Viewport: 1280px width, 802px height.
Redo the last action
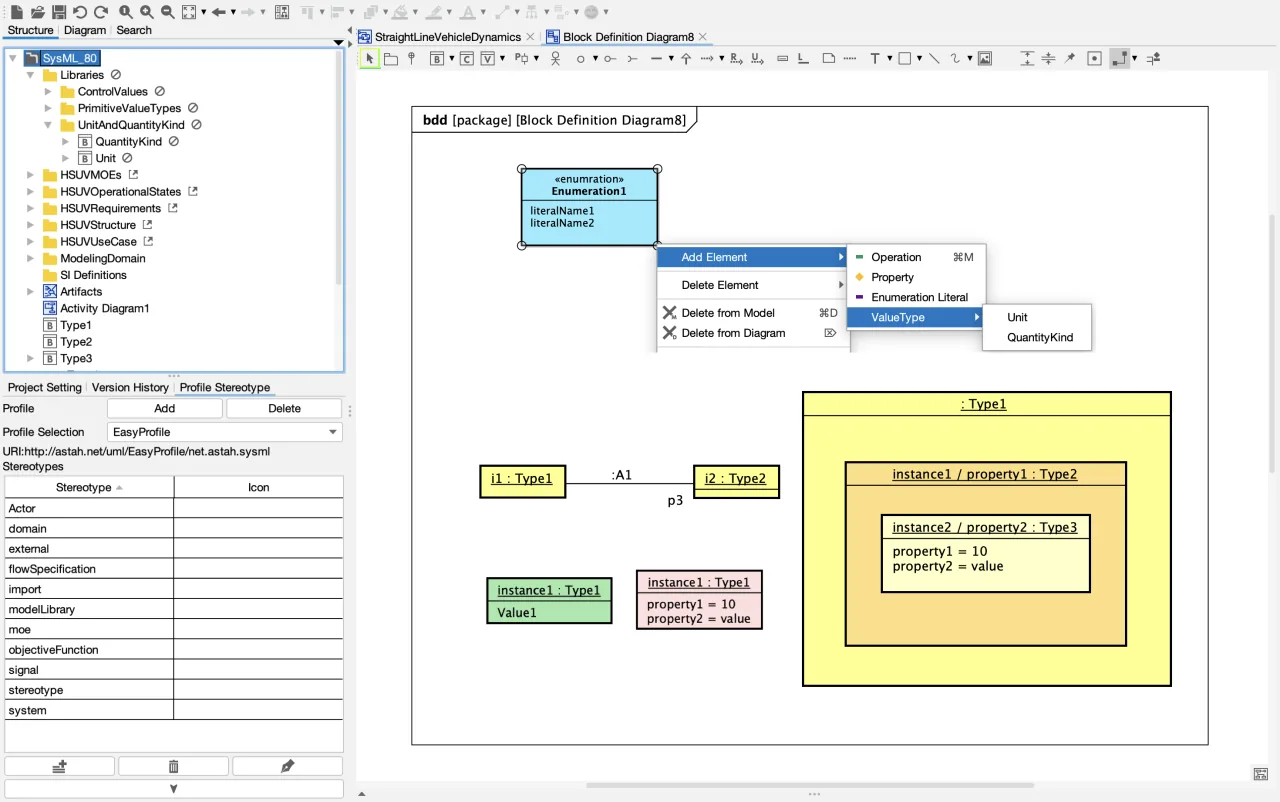coord(101,12)
